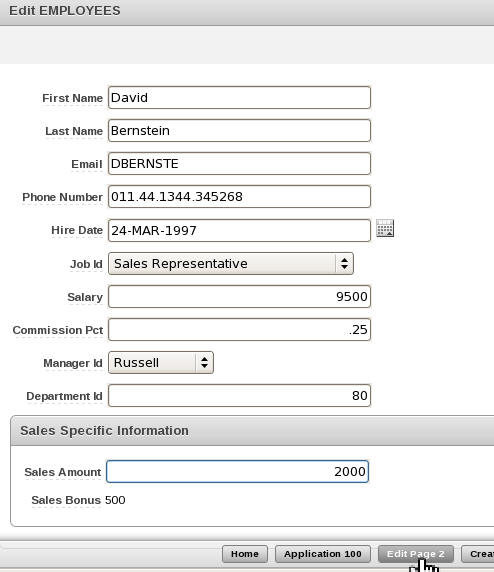Open the Hire Date calendar picker icon
Screen dimensions: 494x572
click(385, 228)
